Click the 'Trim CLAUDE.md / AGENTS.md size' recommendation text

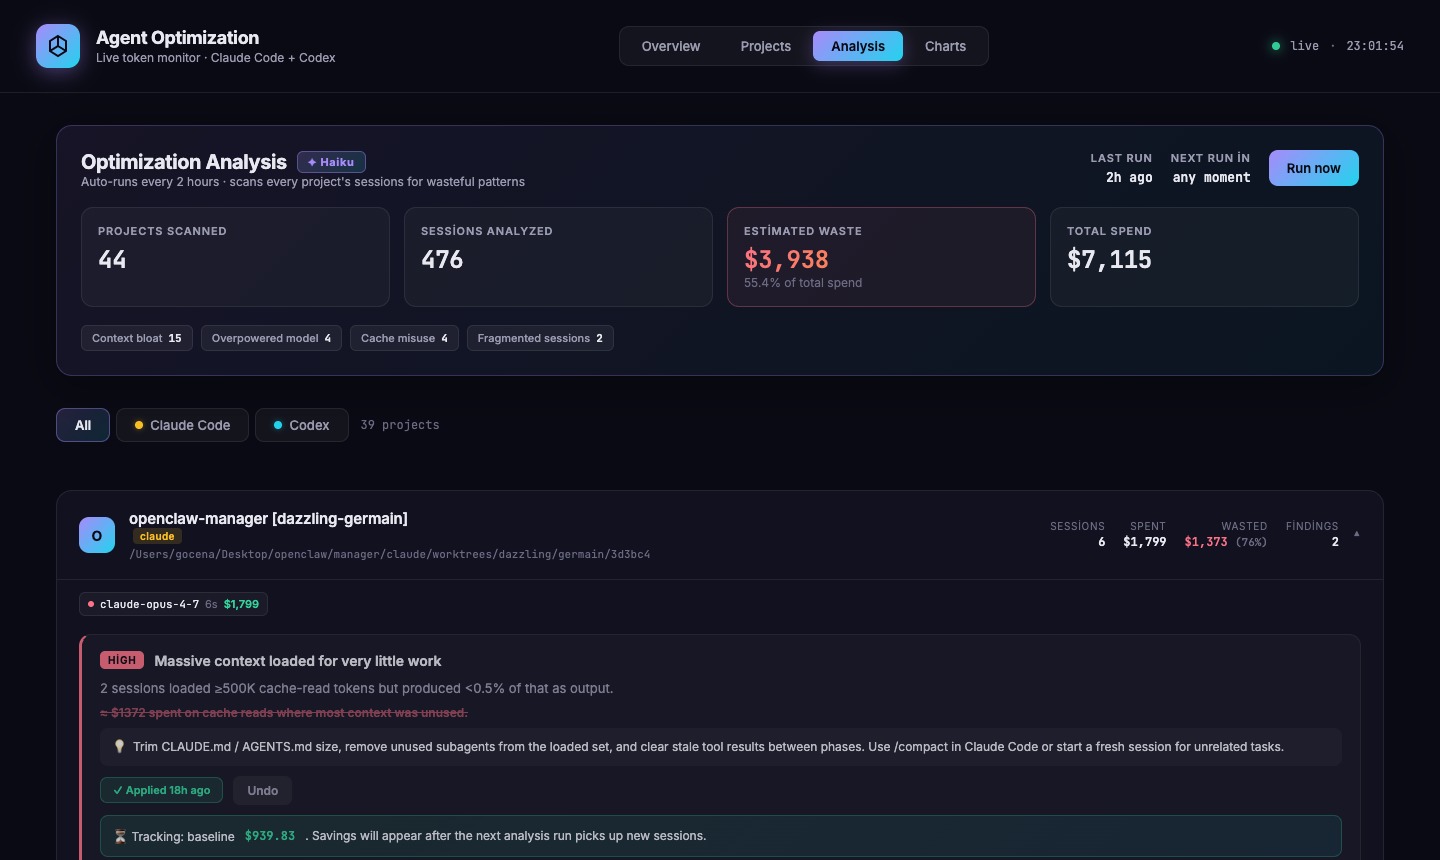pyautogui.click(x=708, y=747)
